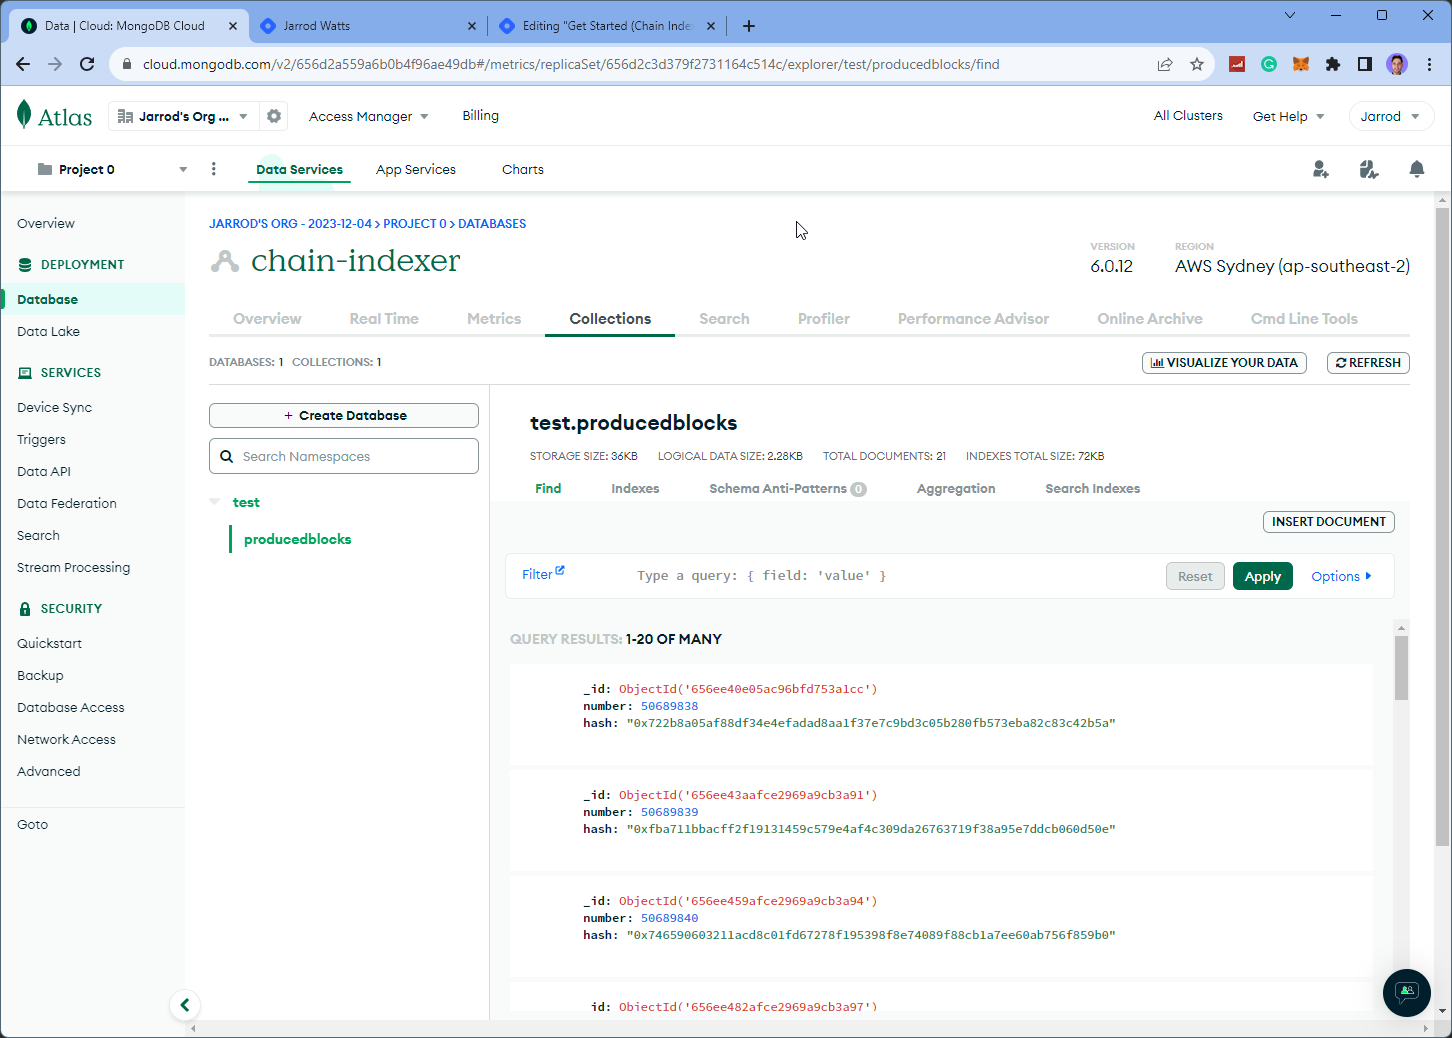This screenshot has width=1452, height=1038.
Task: Follow the DATABASES breadcrumb link
Action: (492, 223)
